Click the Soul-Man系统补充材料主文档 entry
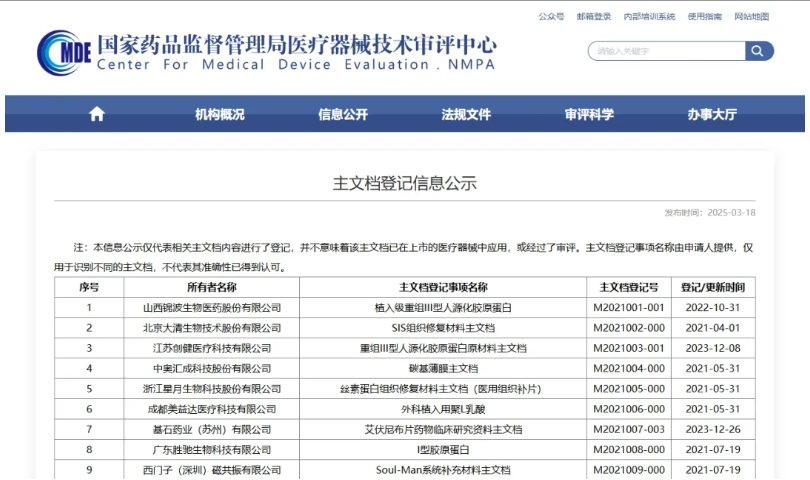The width and height of the screenshot is (810, 480). click(443, 469)
